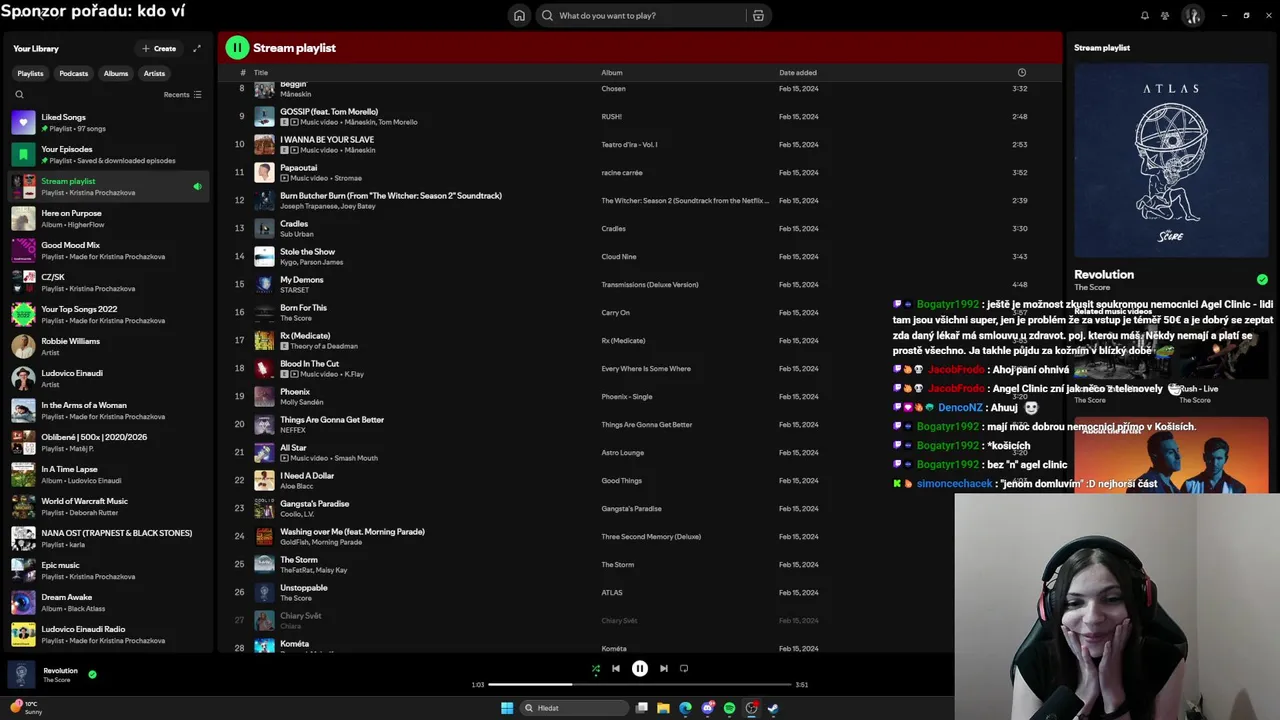Open Steam from taskbar
This screenshot has width=1280, height=720.
point(773,708)
